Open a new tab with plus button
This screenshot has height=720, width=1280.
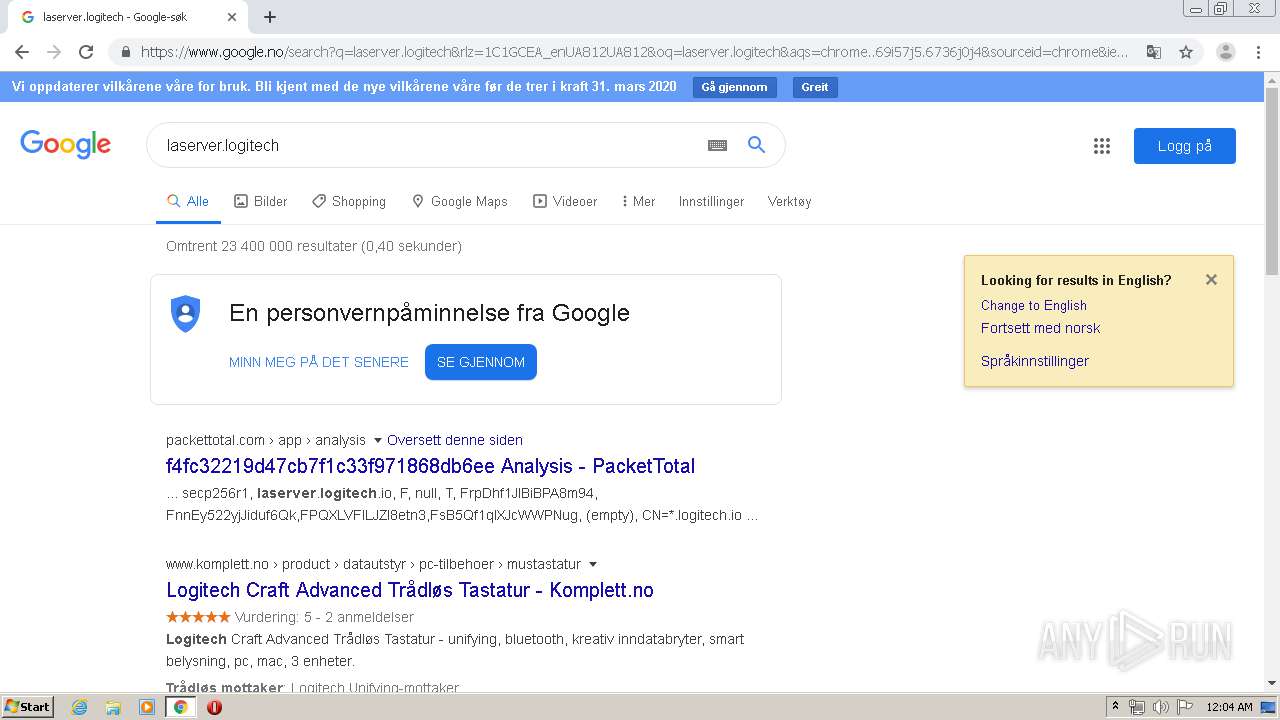click(270, 17)
